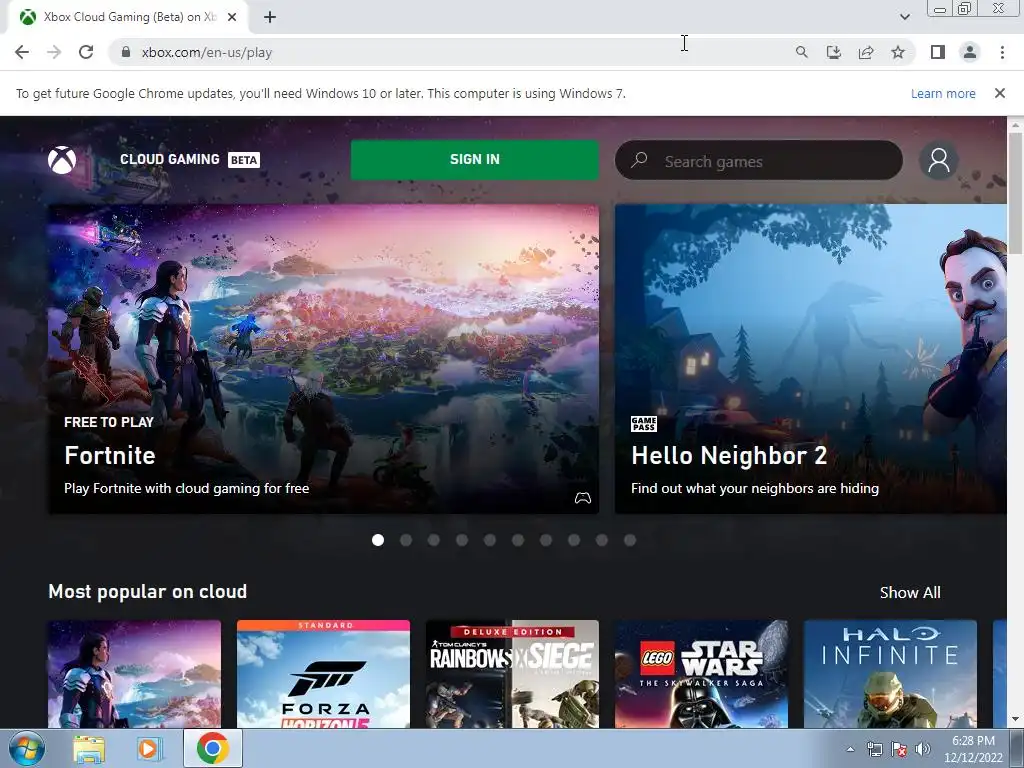This screenshot has width=1024, height=768.
Task: Click the browser forward arrow
Action: pyautogui.click(x=54, y=52)
